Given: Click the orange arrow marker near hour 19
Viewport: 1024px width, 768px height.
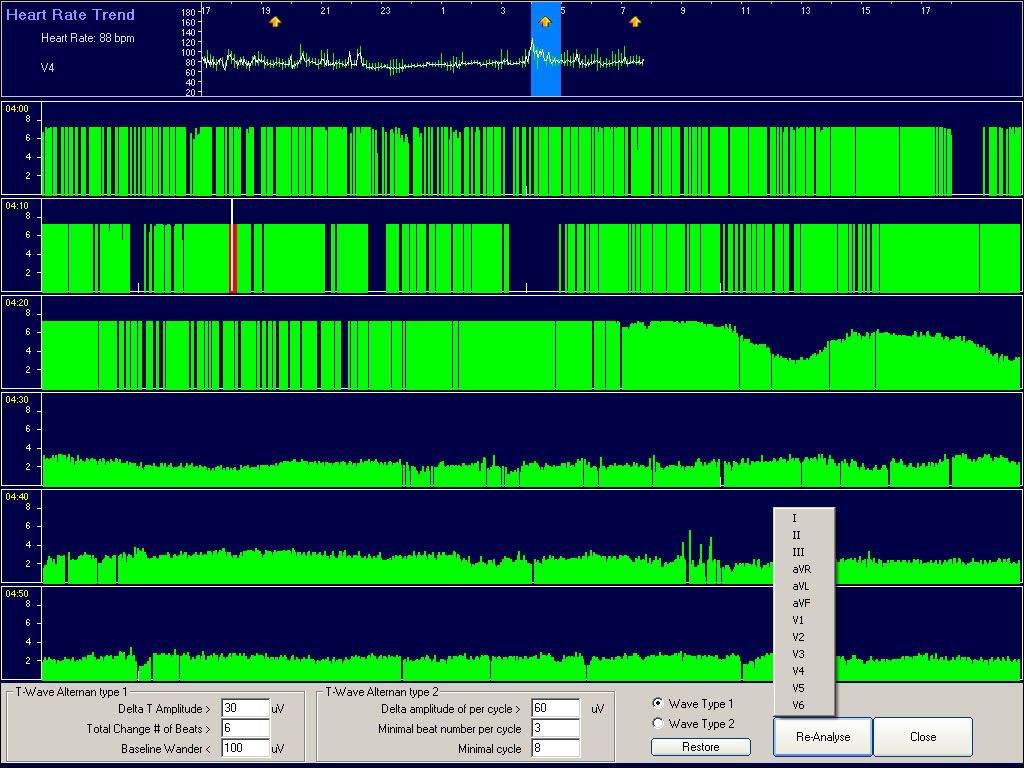Looking at the screenshot, I should [275, 22].
